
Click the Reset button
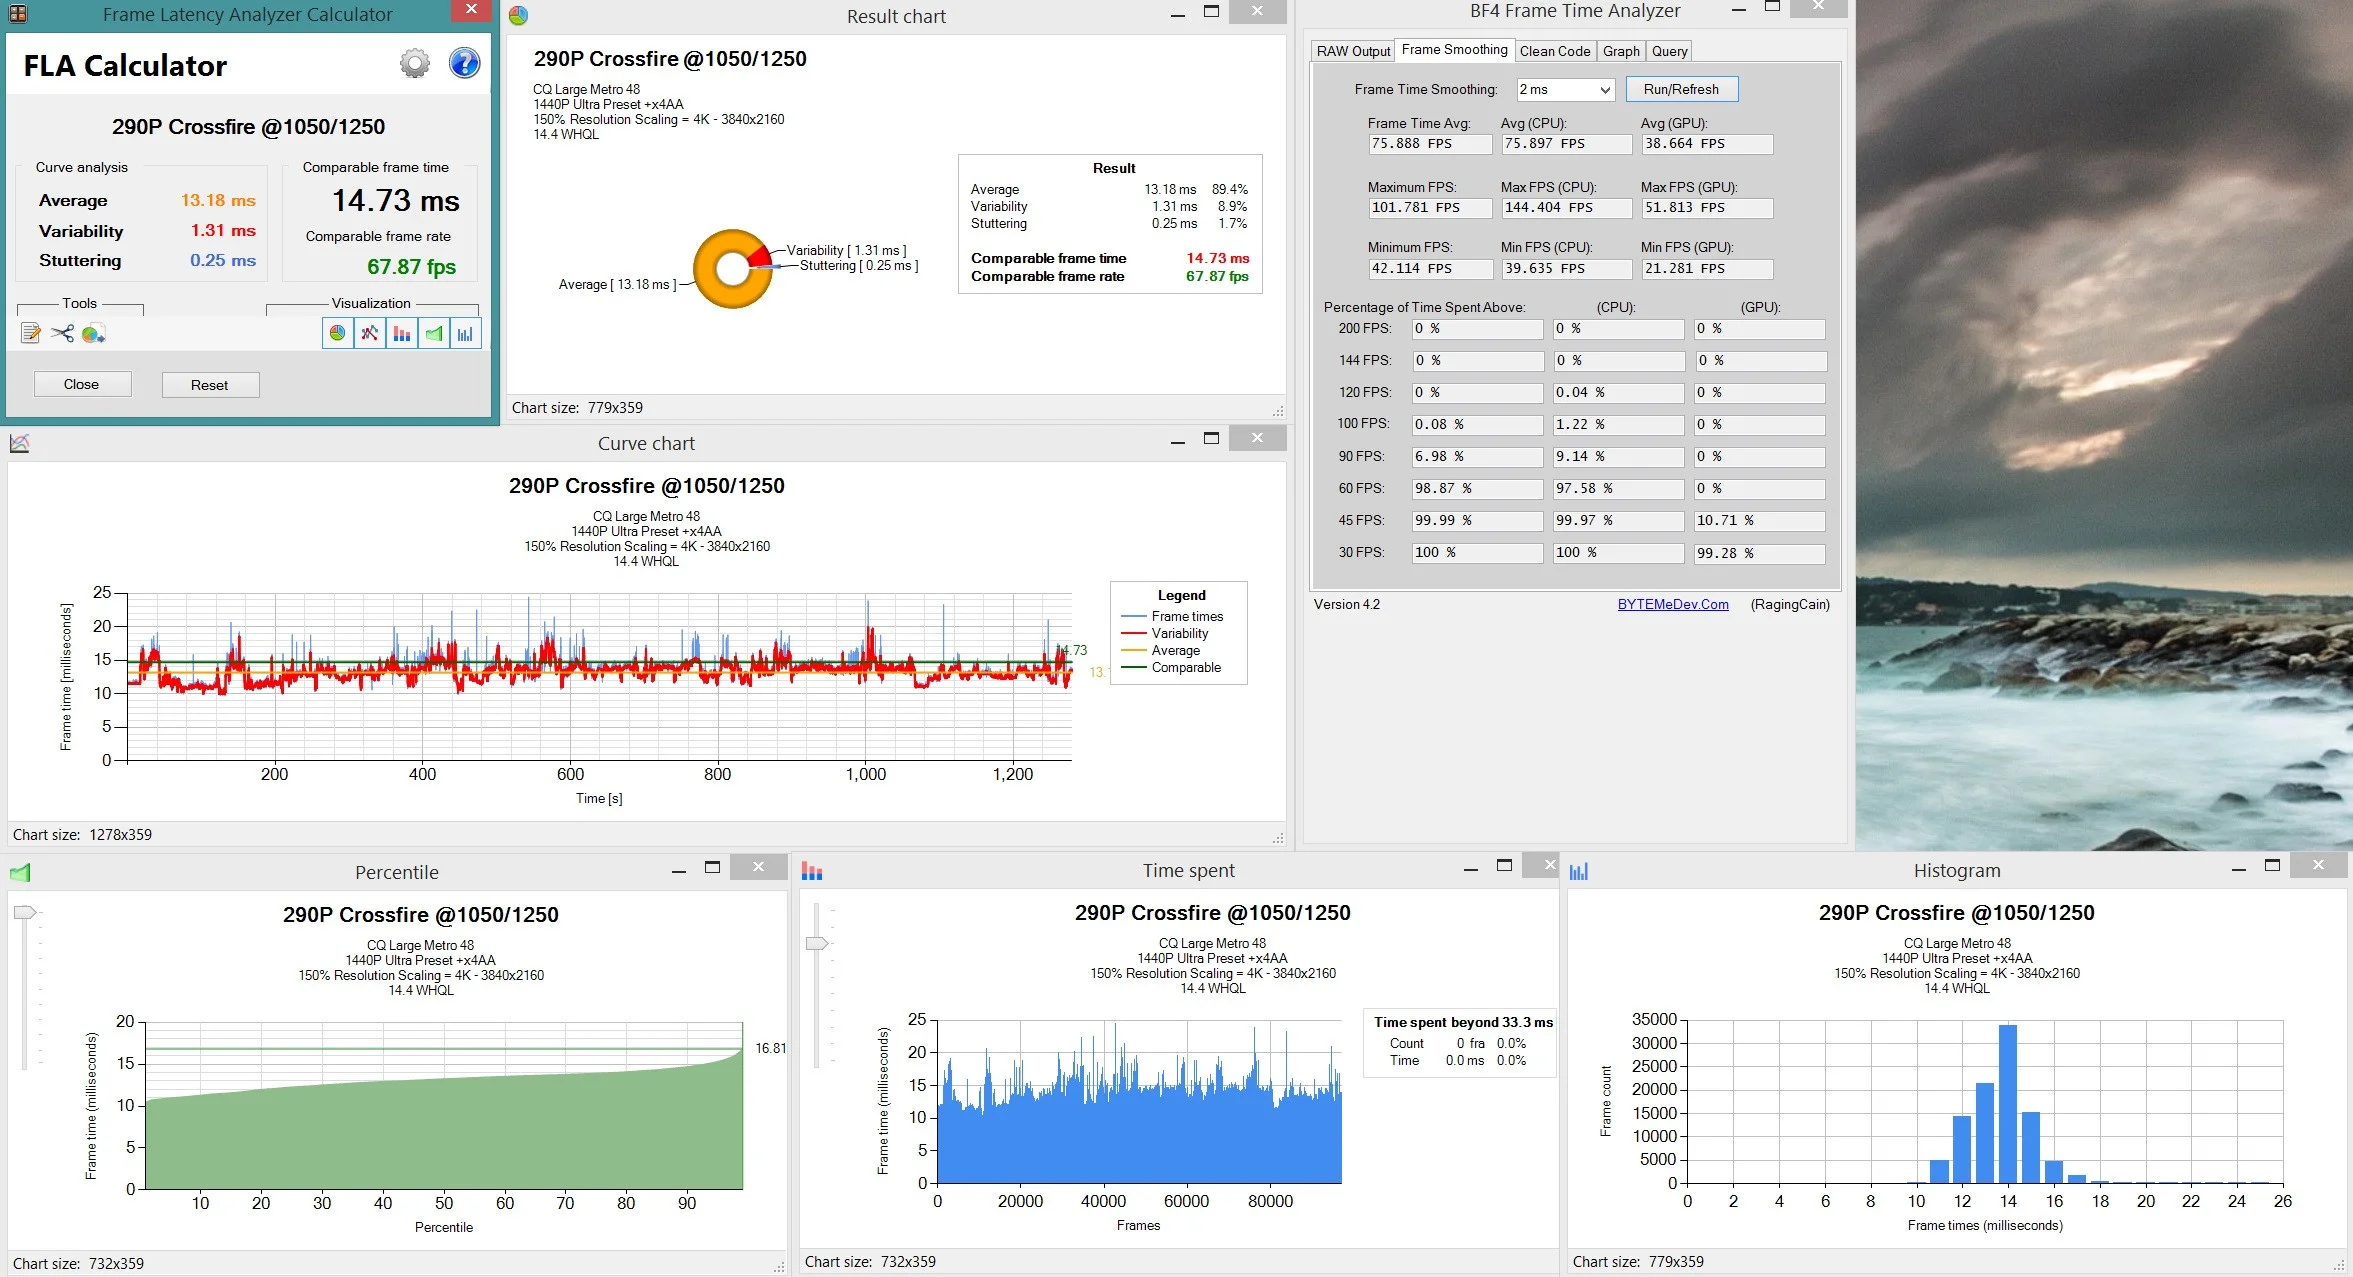pyautogui.click(x=210, y=385)
